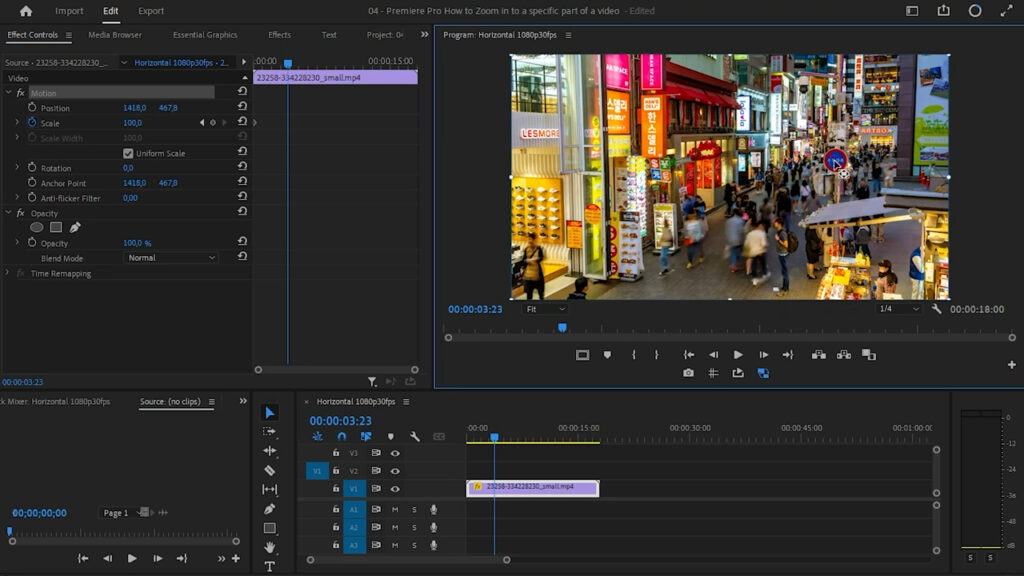Select the Ripple Edit tool
Viewport: 1024px width, 576px height.
[270, 451]
